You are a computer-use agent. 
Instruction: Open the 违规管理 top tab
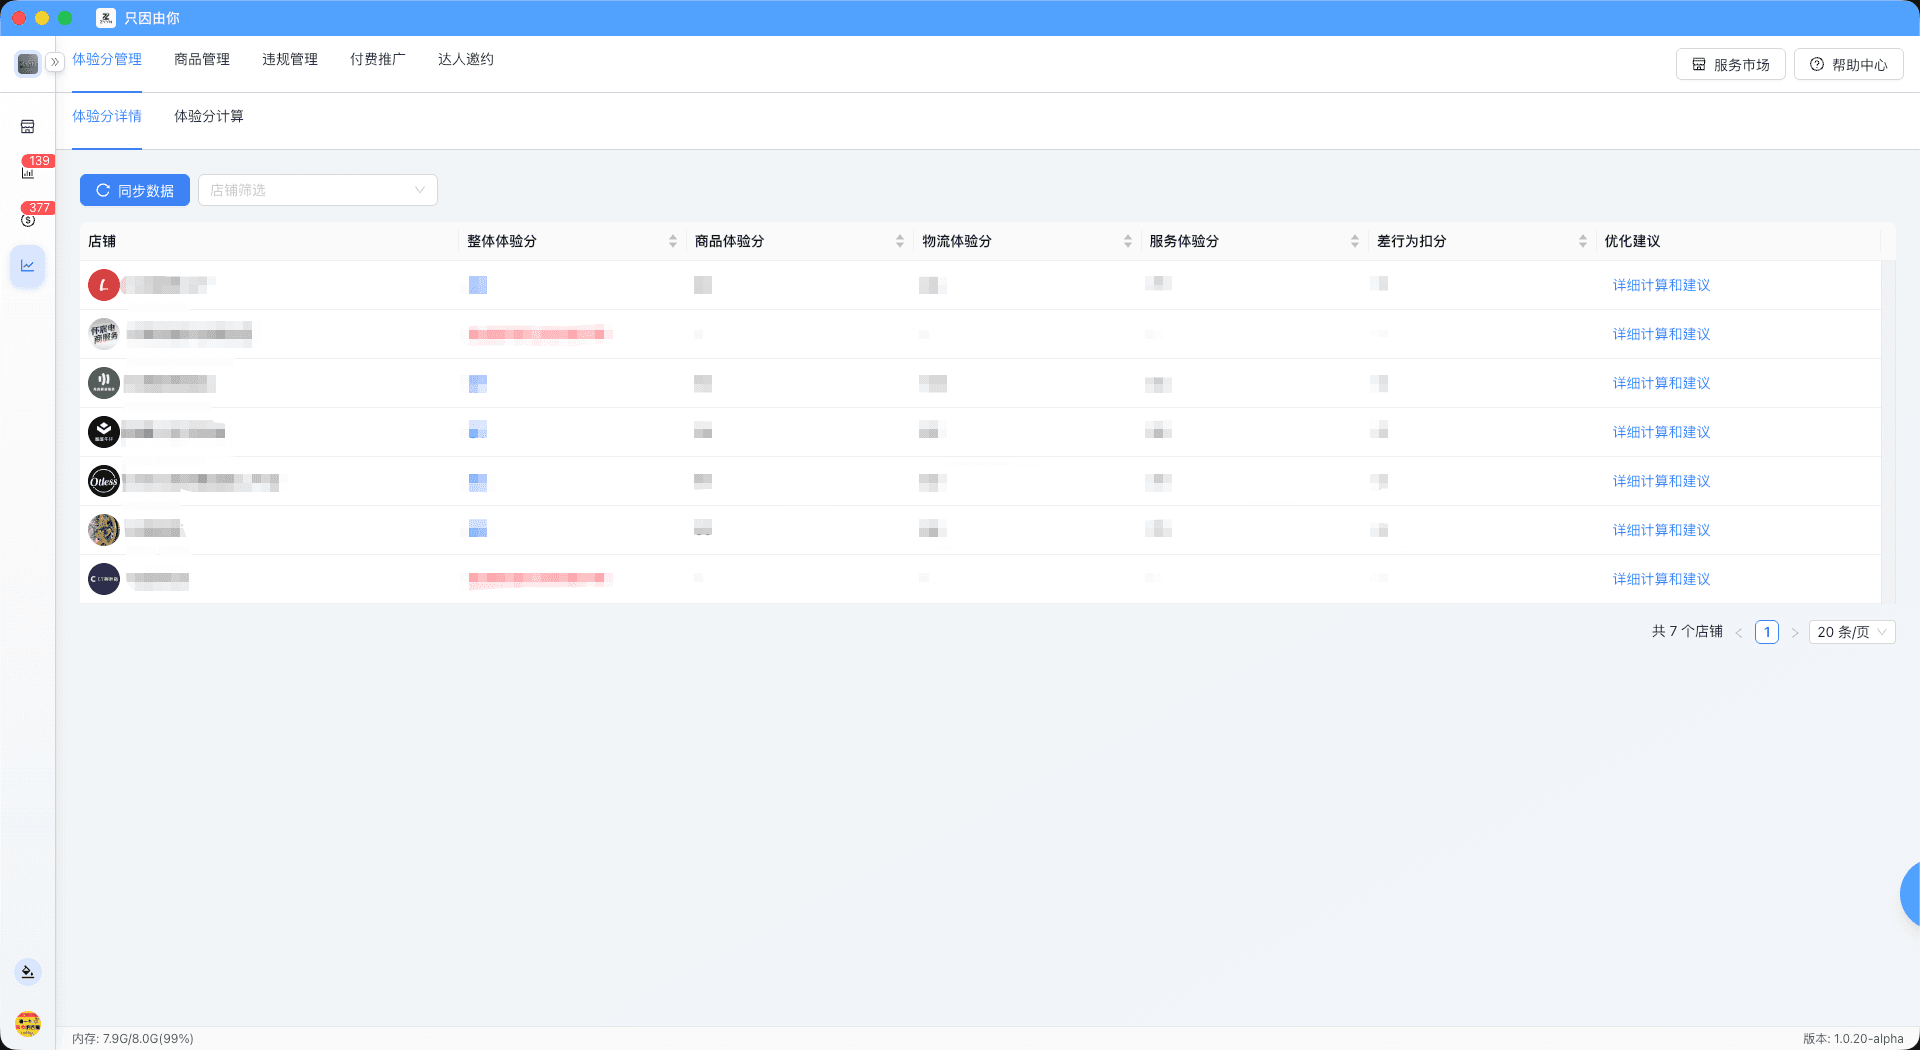click(290, 60)
